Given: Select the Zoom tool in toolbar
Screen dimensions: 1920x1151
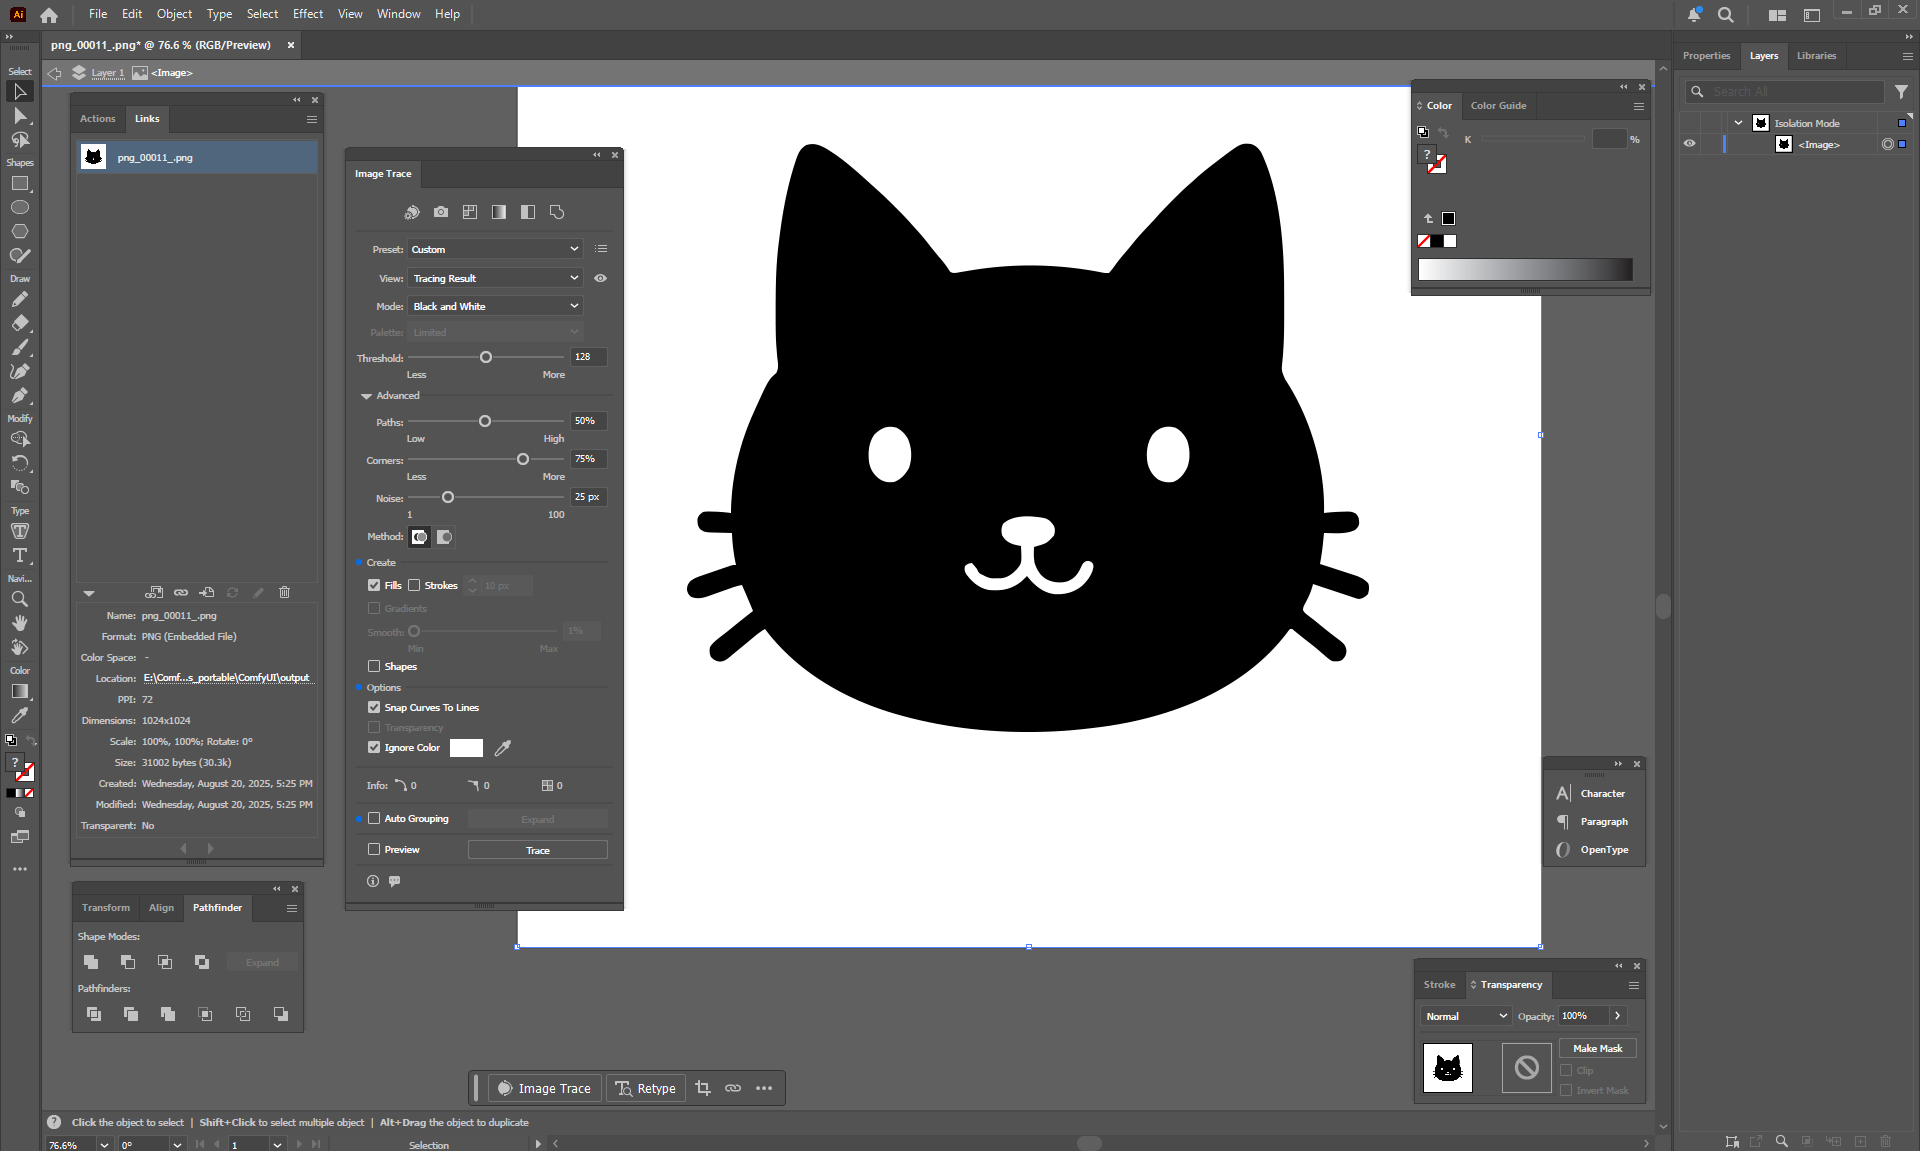Looking at the screenshot, I should click(x=19, y=599).
